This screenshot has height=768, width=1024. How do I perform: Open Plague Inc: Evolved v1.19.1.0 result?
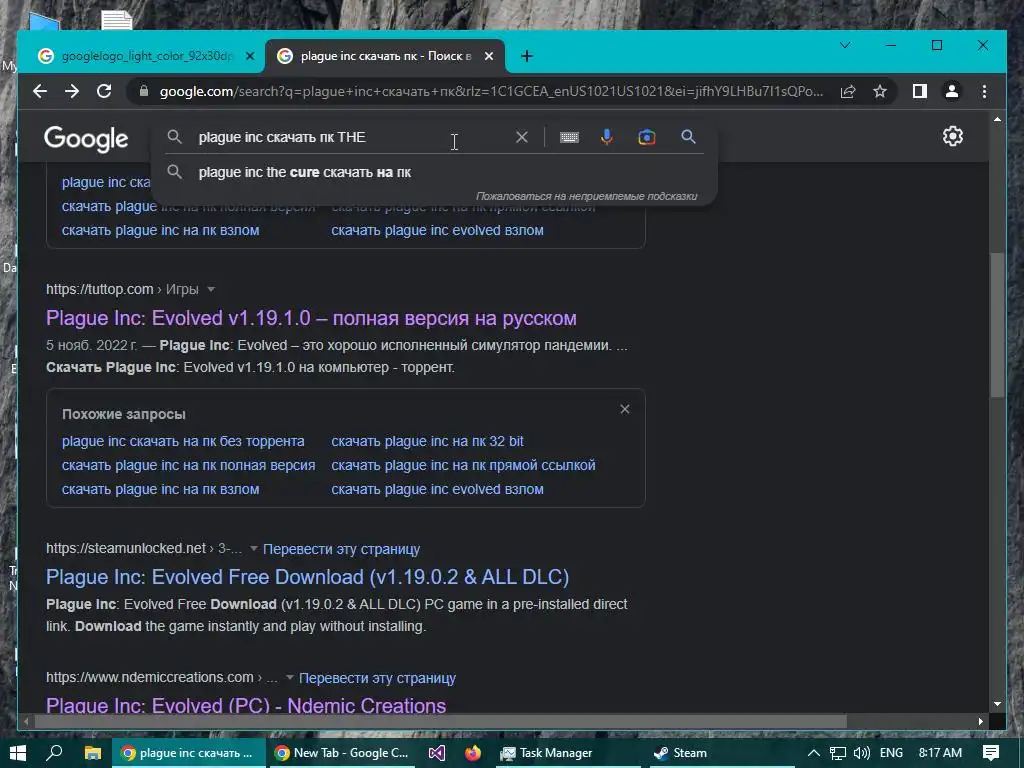tap(311, 318)
